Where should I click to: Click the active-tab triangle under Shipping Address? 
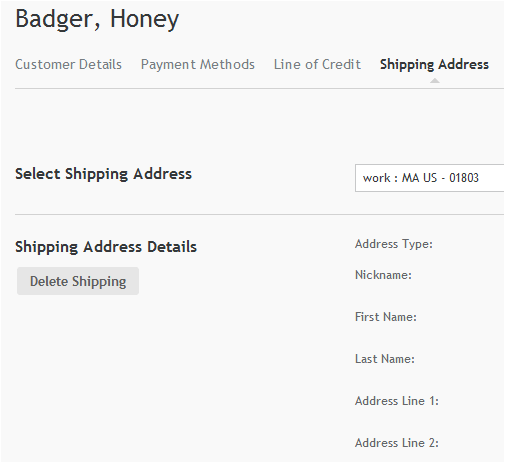(435, 80)
